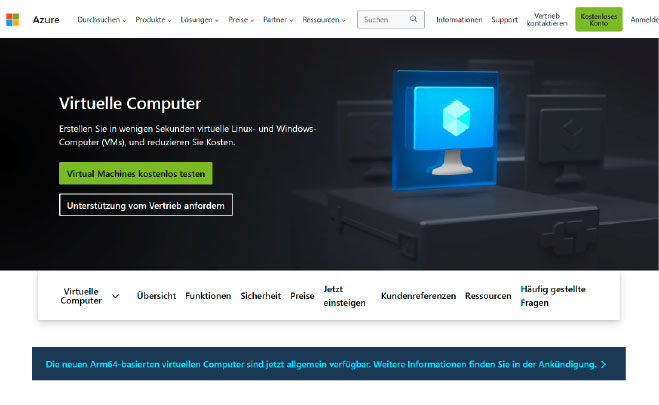The height and width of the screenshot is (405, 659).
Task: Go to the Funktionen tab
Action: click(x=208, y=296)
